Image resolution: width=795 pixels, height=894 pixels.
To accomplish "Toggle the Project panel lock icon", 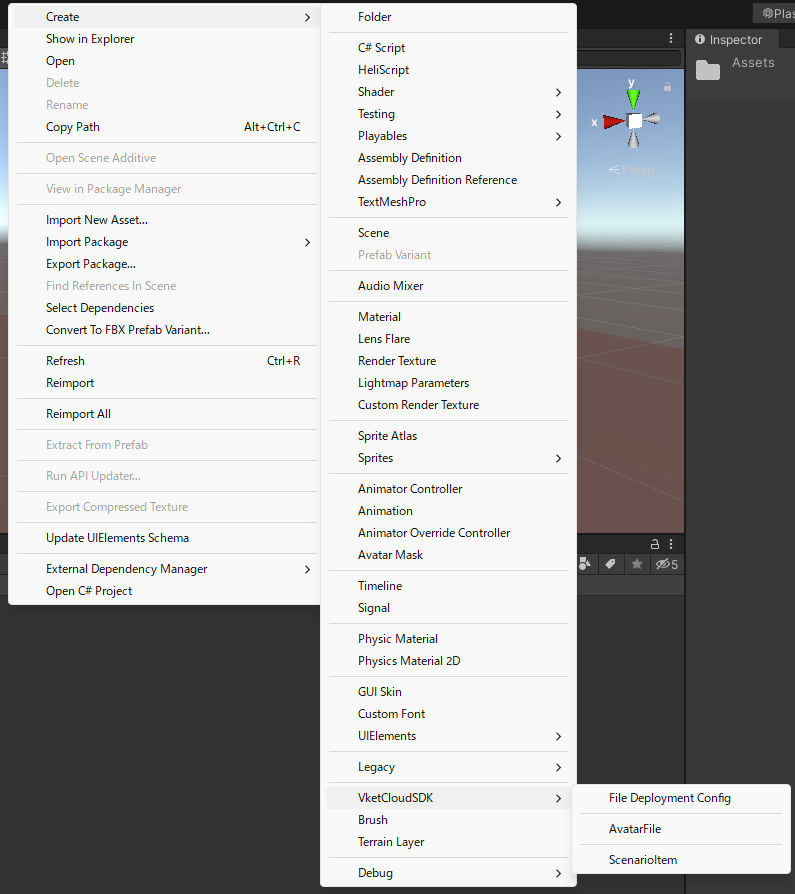I will (x=655, y=544).
